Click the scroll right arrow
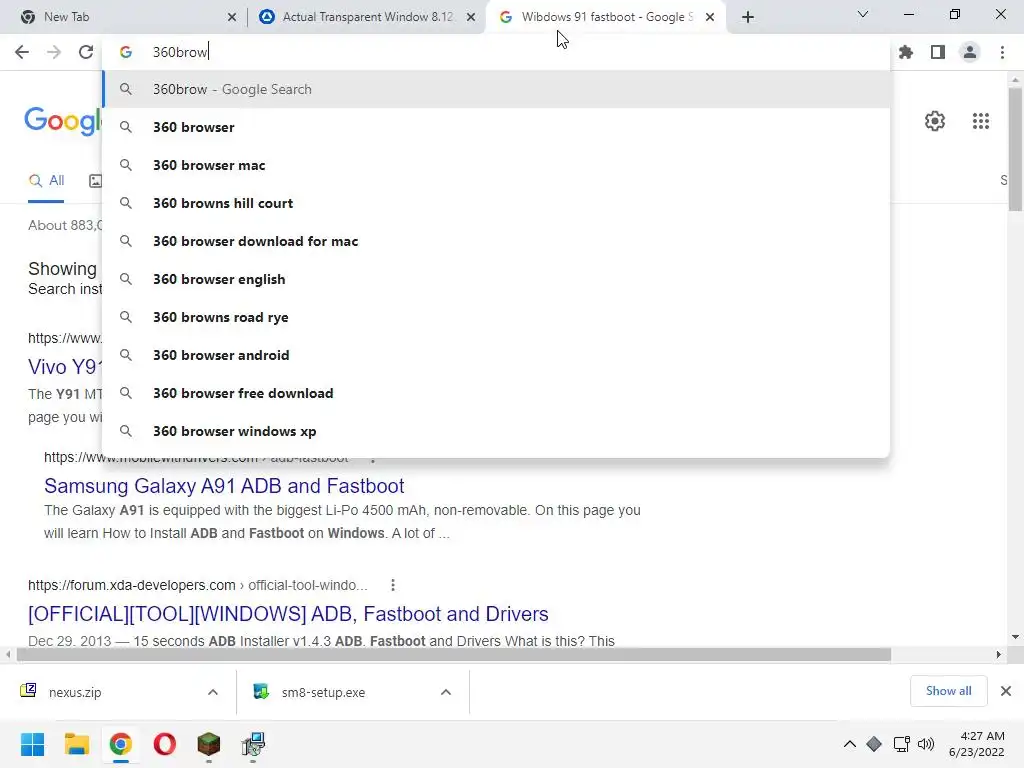Viewport: 1024px width, 768px height. [999, 654]
